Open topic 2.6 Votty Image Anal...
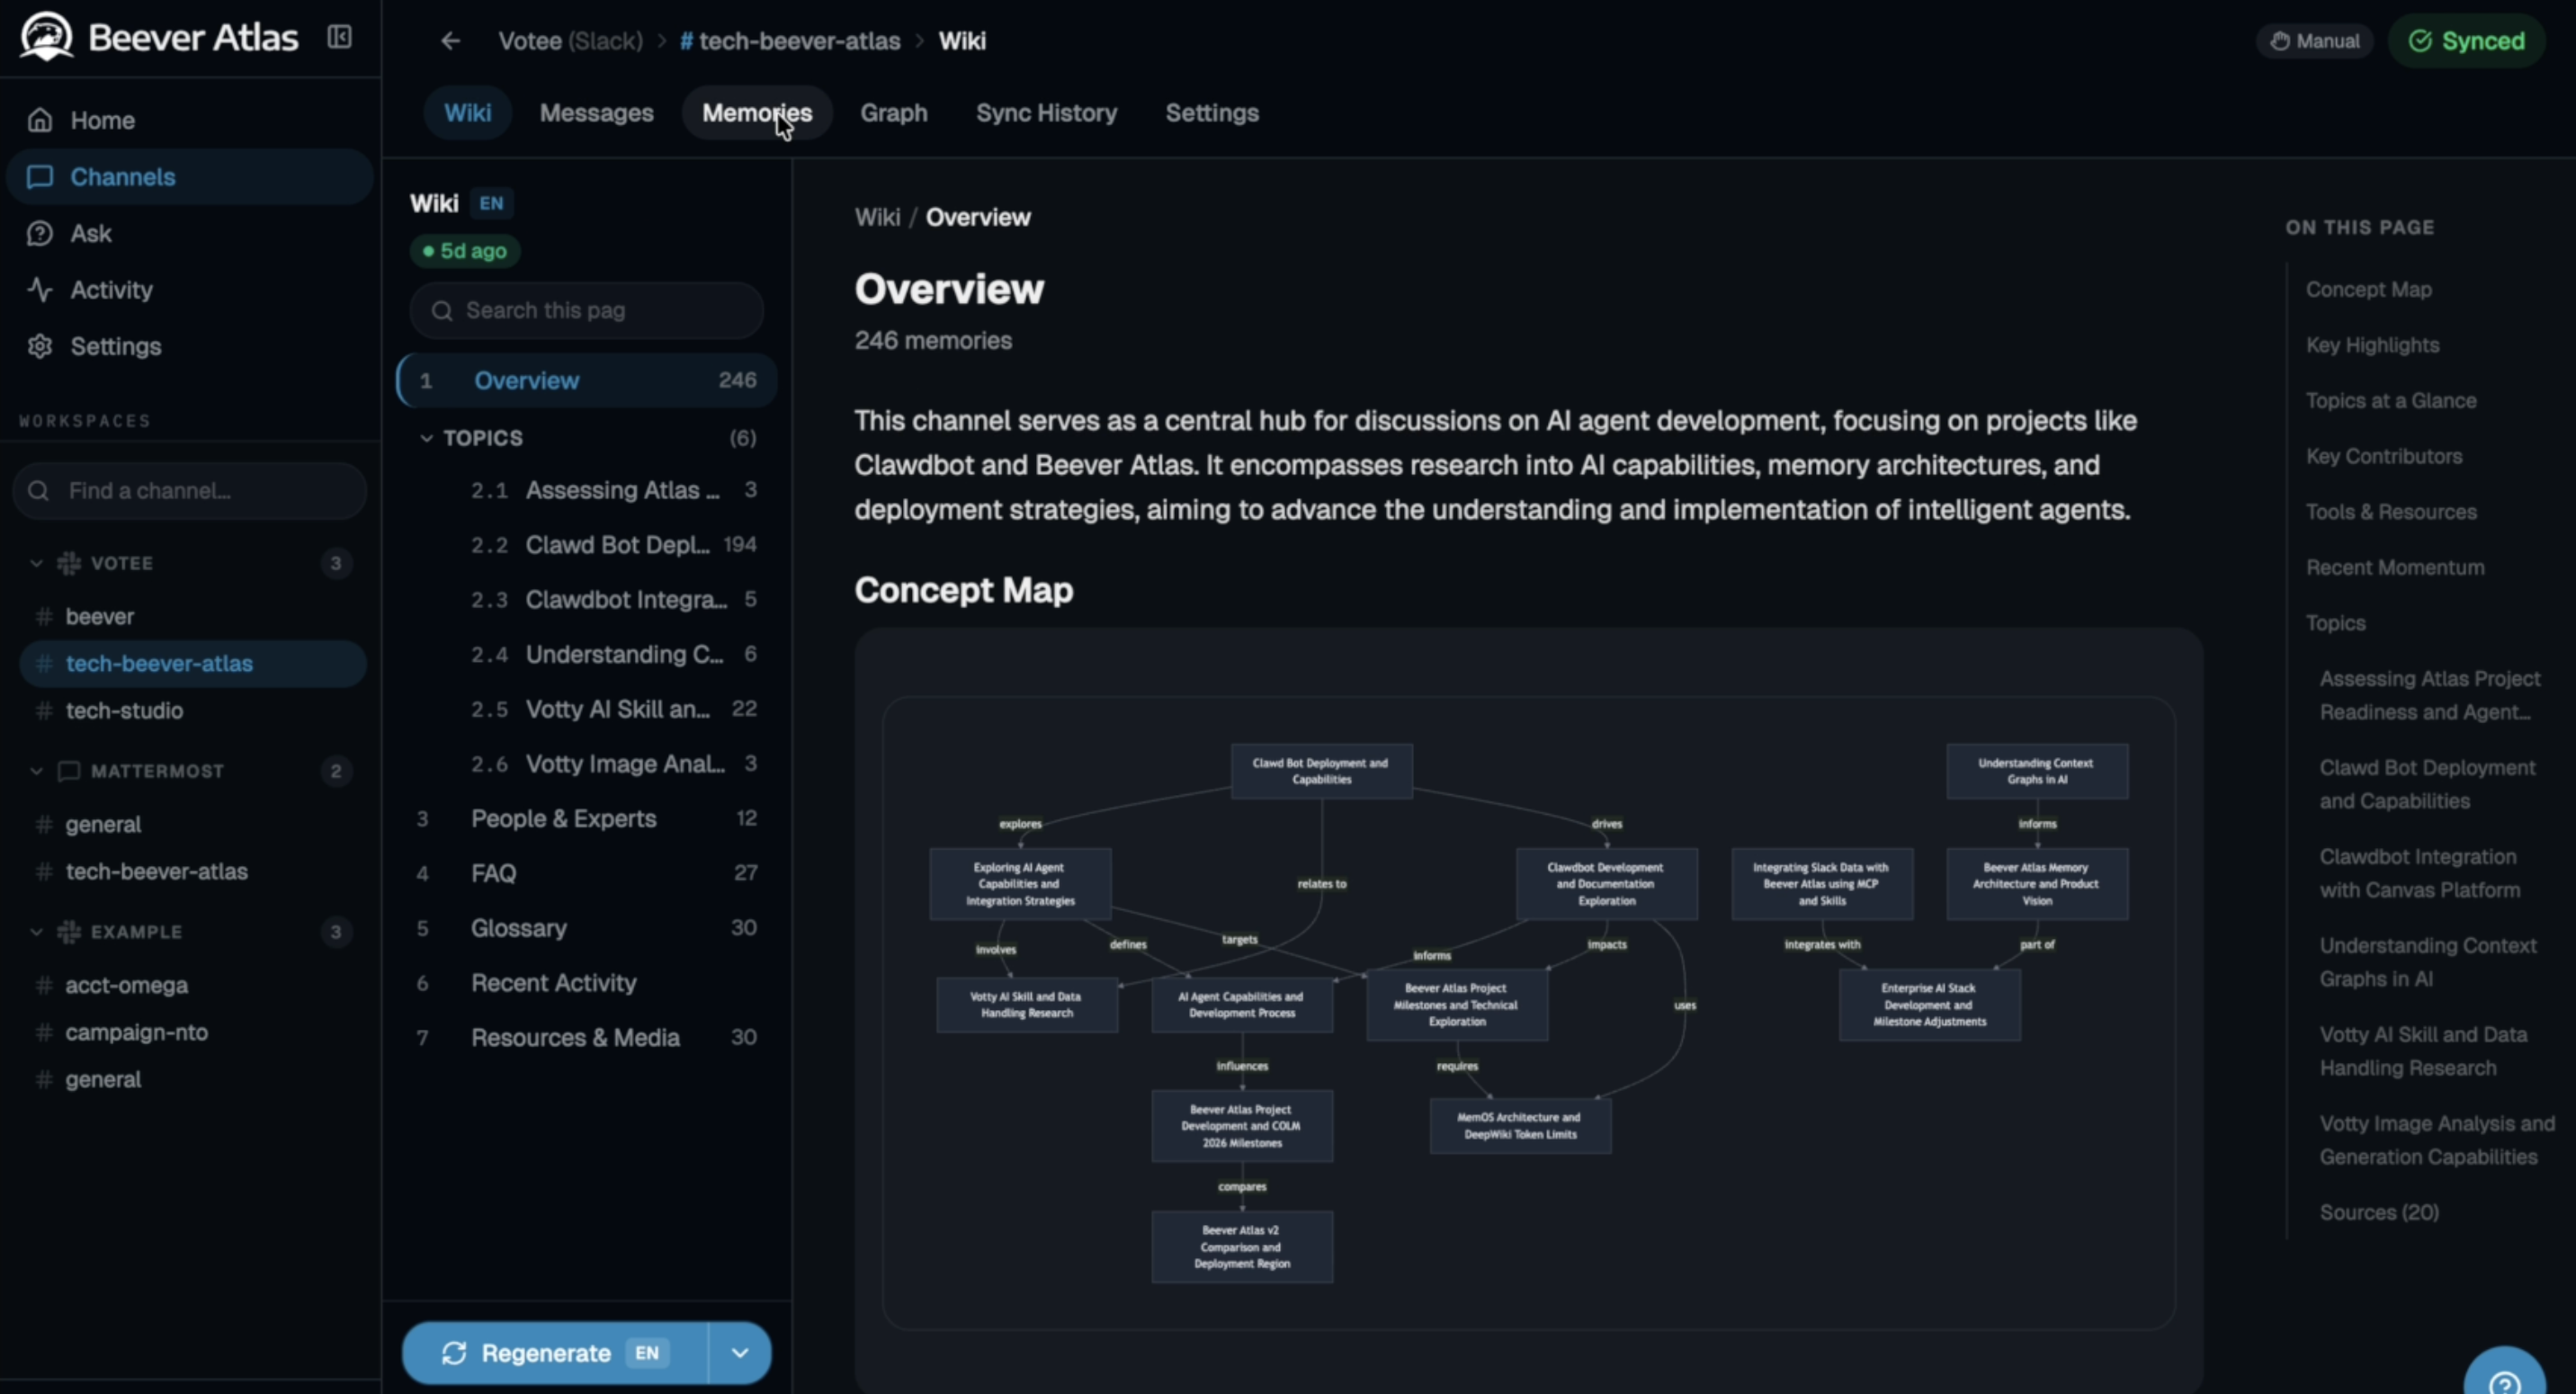The height and width of the screenshot is (1394, 2576). click(x=613, y=764)
